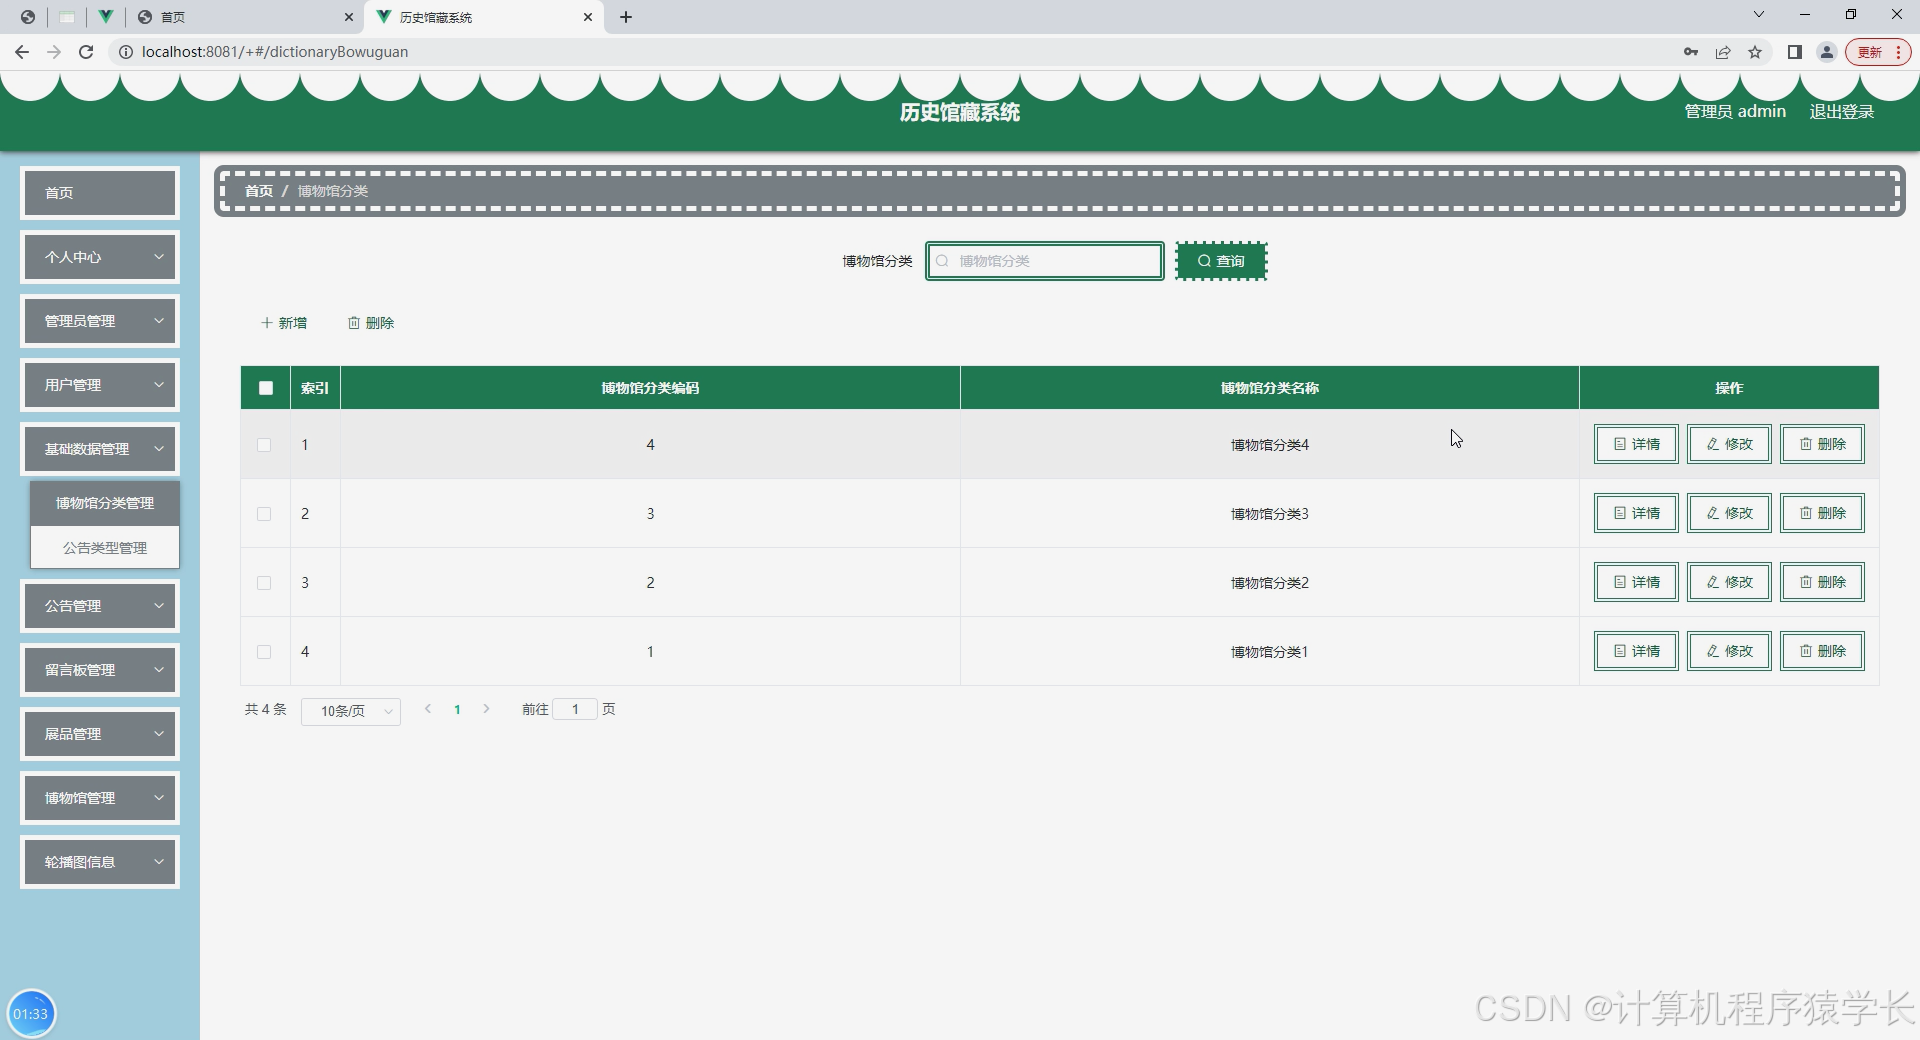Open 详情 for 博物馆分类1
The width and height of the screenshot is (1920, 1040).
(1636, 651)
